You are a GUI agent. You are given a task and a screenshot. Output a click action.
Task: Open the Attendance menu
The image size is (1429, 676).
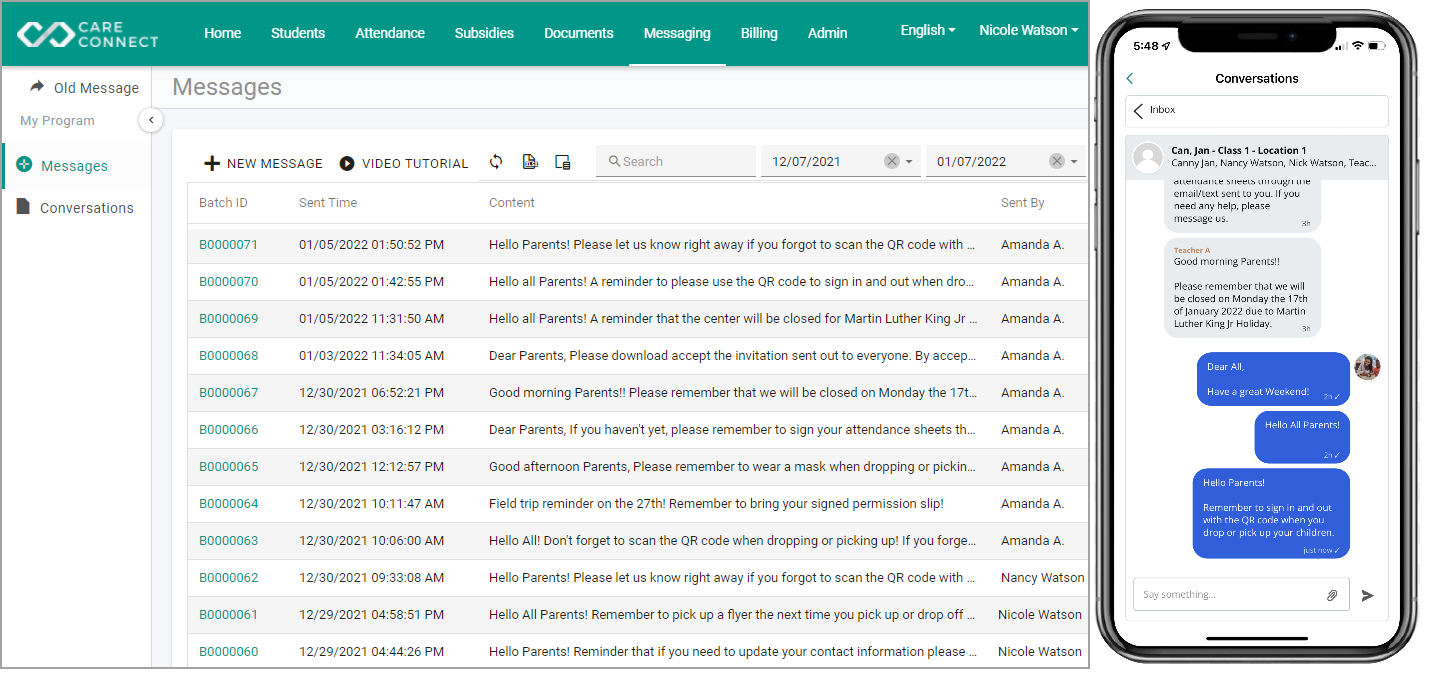(x=390, y=33)
